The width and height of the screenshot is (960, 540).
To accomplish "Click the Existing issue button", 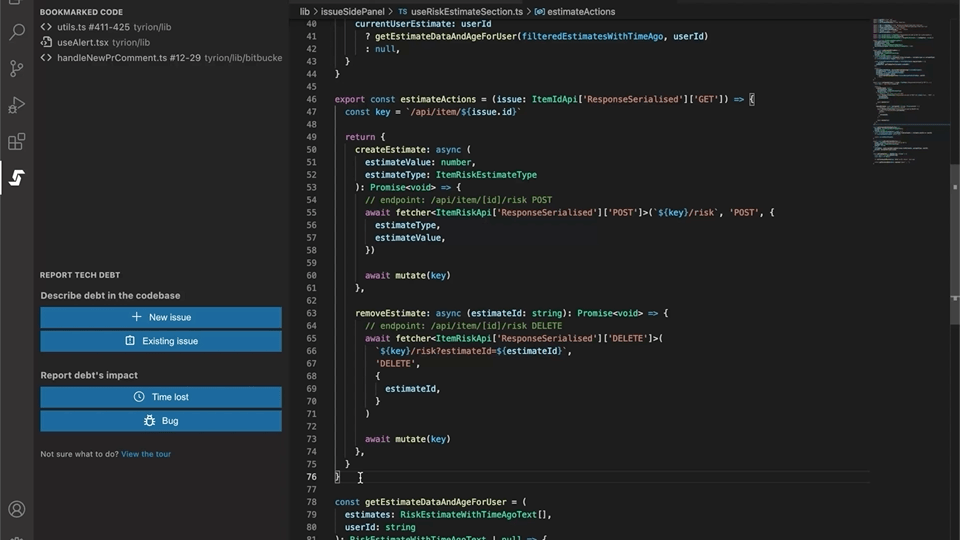I will coord(161,341).
